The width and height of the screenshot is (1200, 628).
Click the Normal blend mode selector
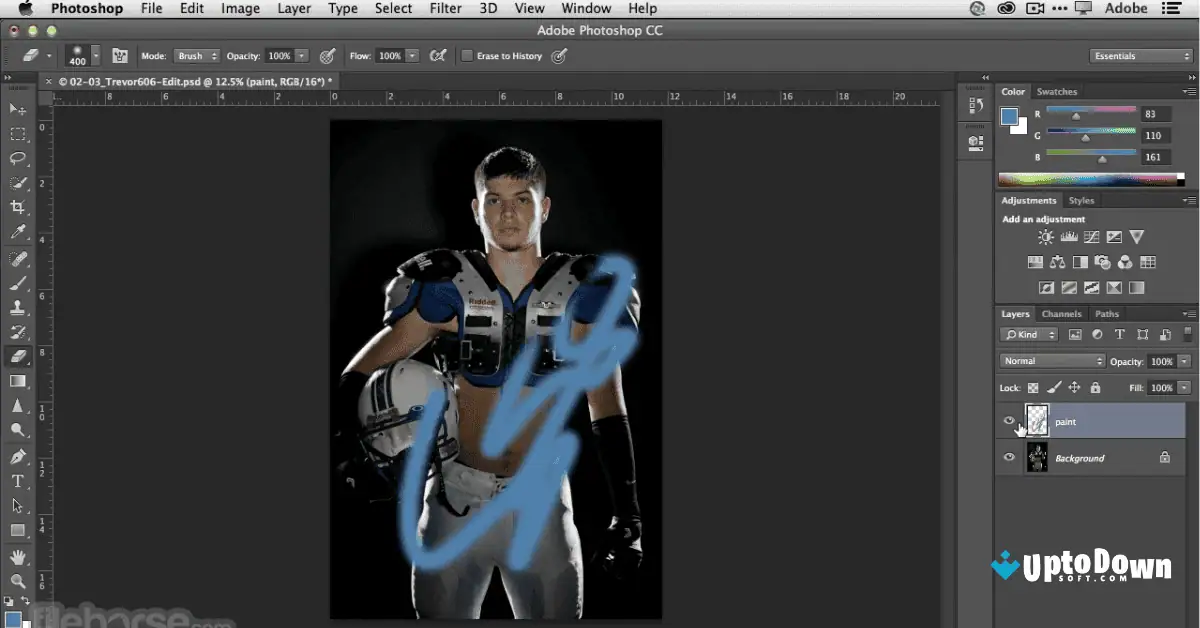pos(1050,360)
